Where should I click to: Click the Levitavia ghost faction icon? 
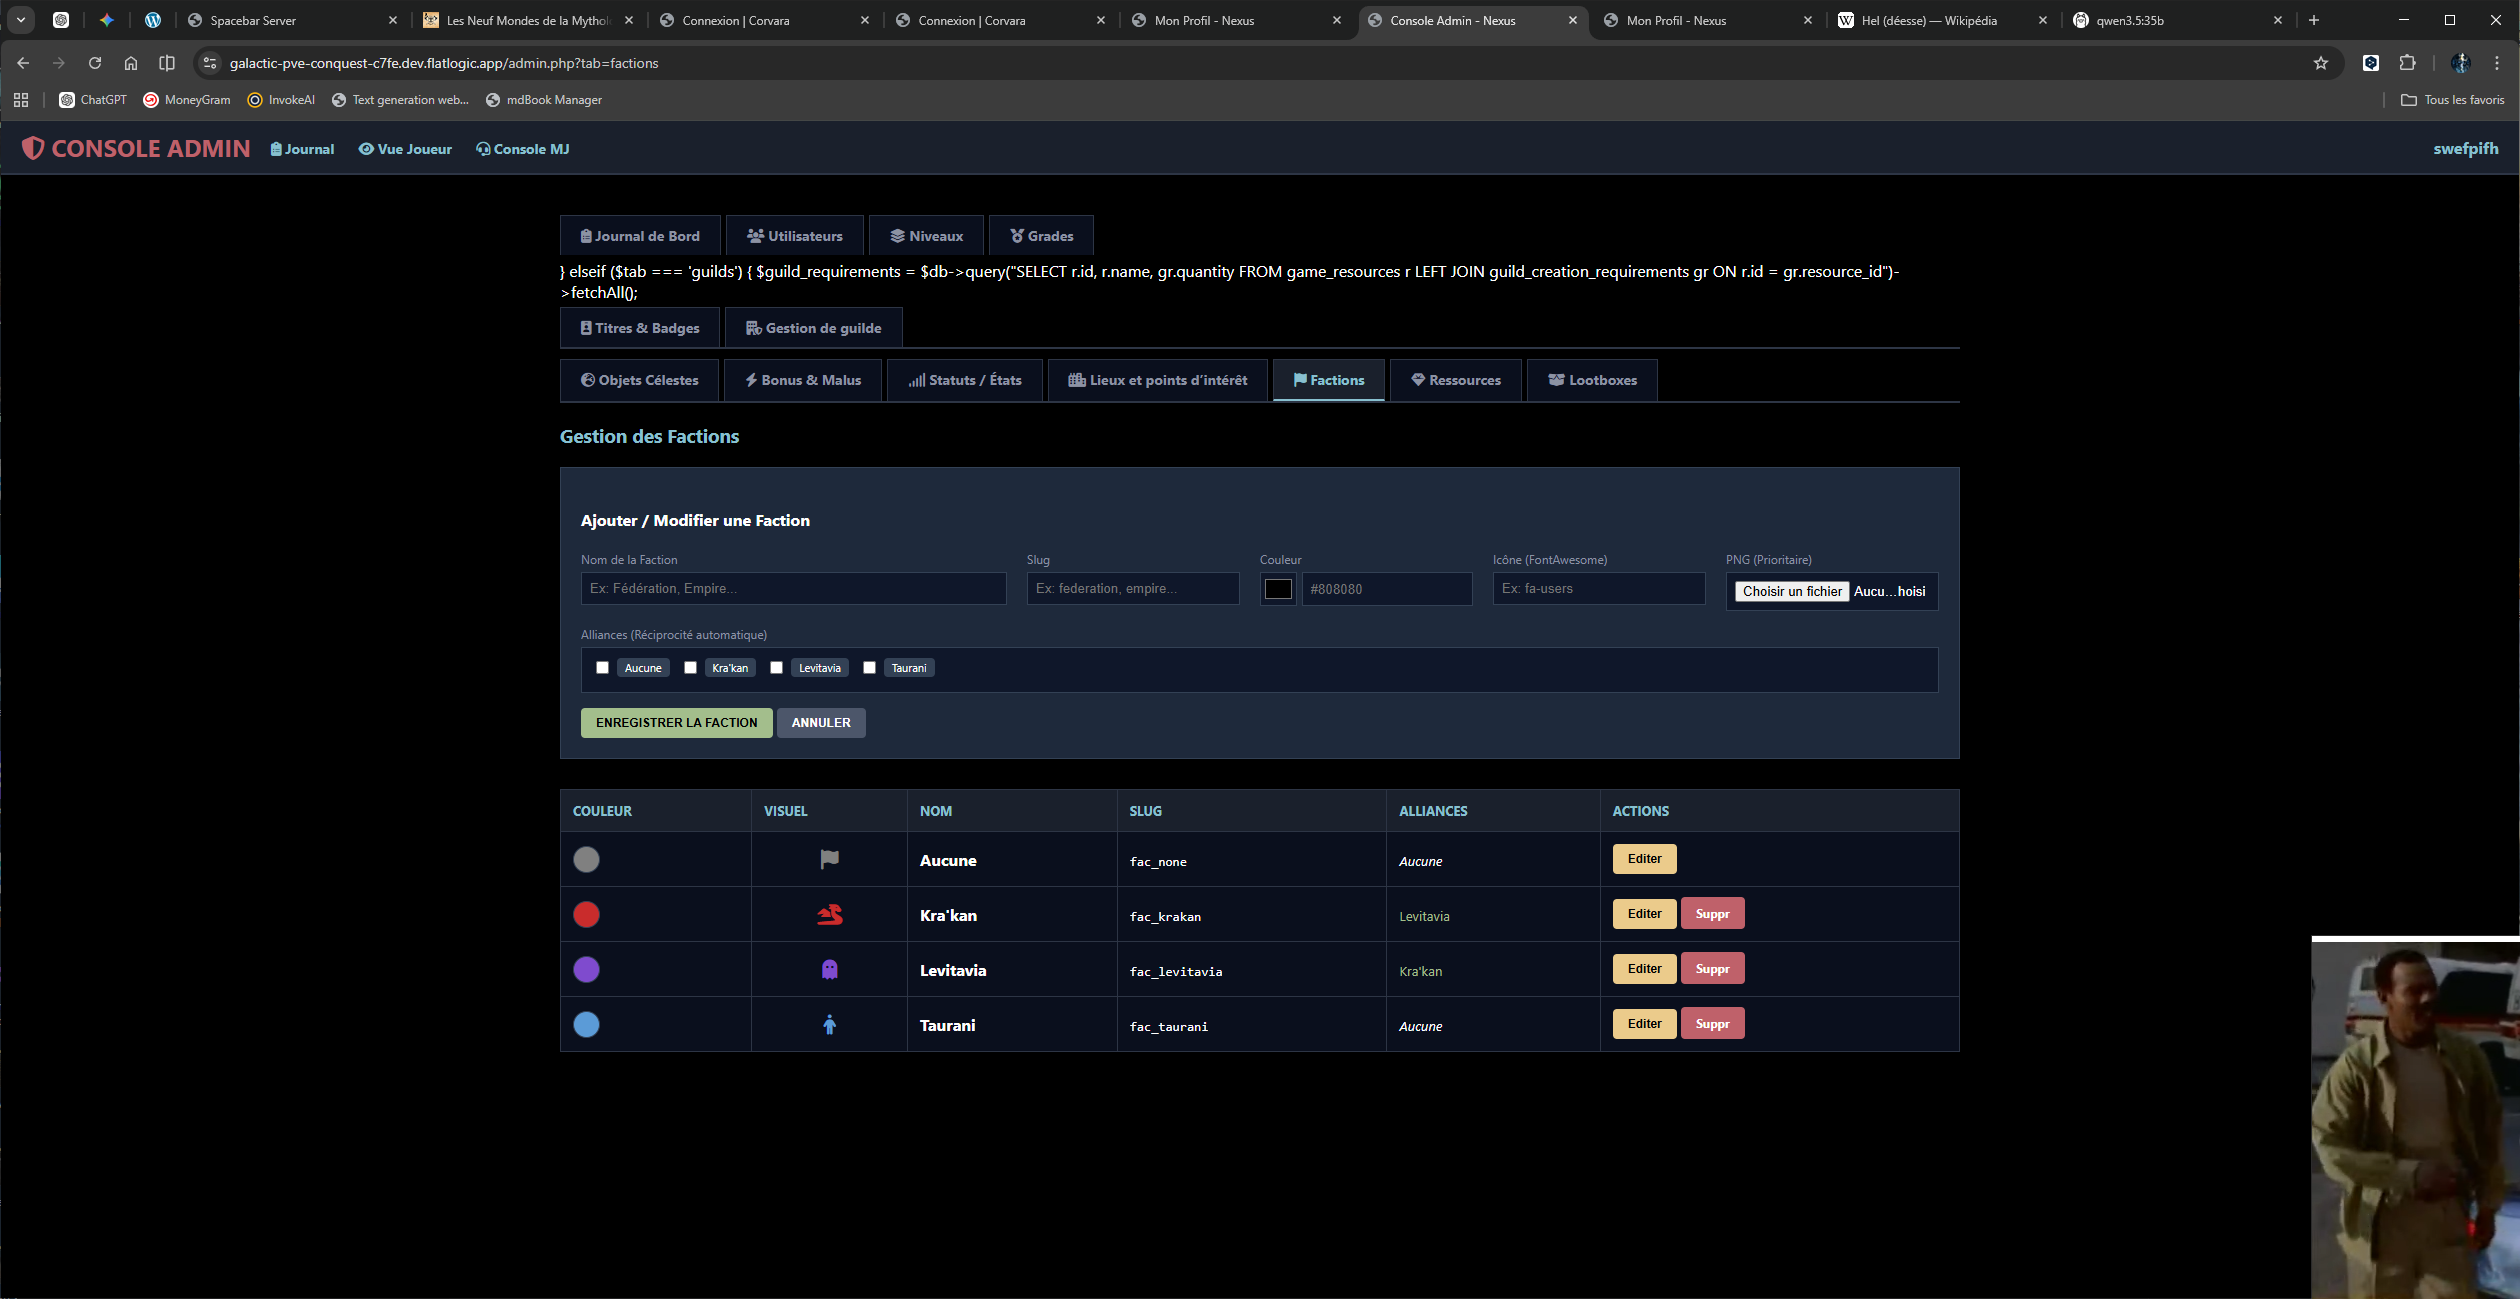pyautogui.click(x=829, y=970)
